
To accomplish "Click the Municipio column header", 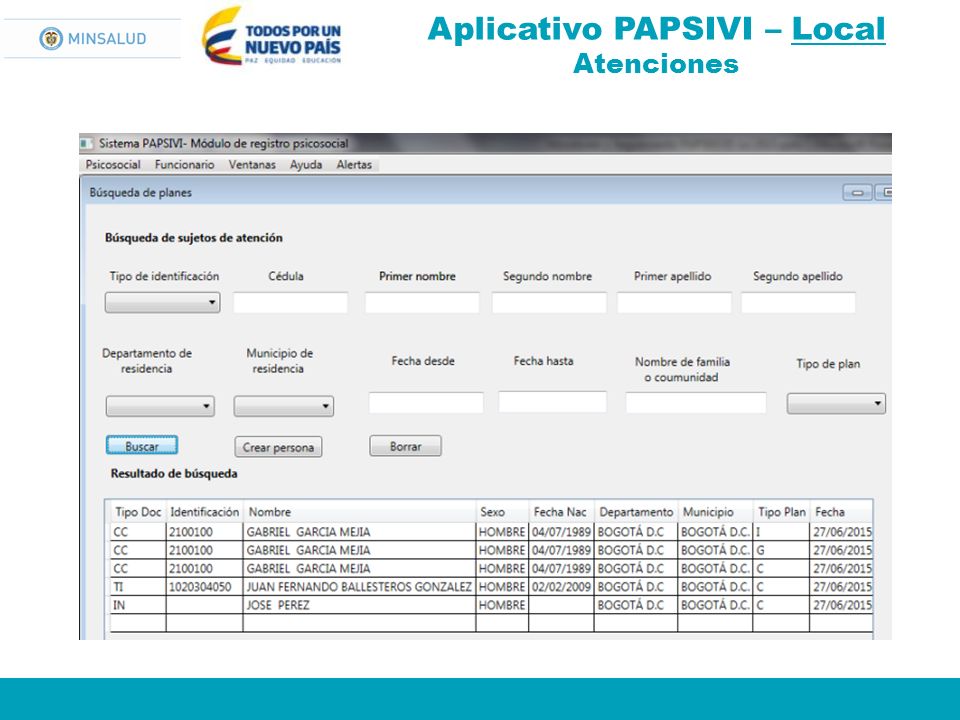I will pyautogui.click(x=715, y=512).
